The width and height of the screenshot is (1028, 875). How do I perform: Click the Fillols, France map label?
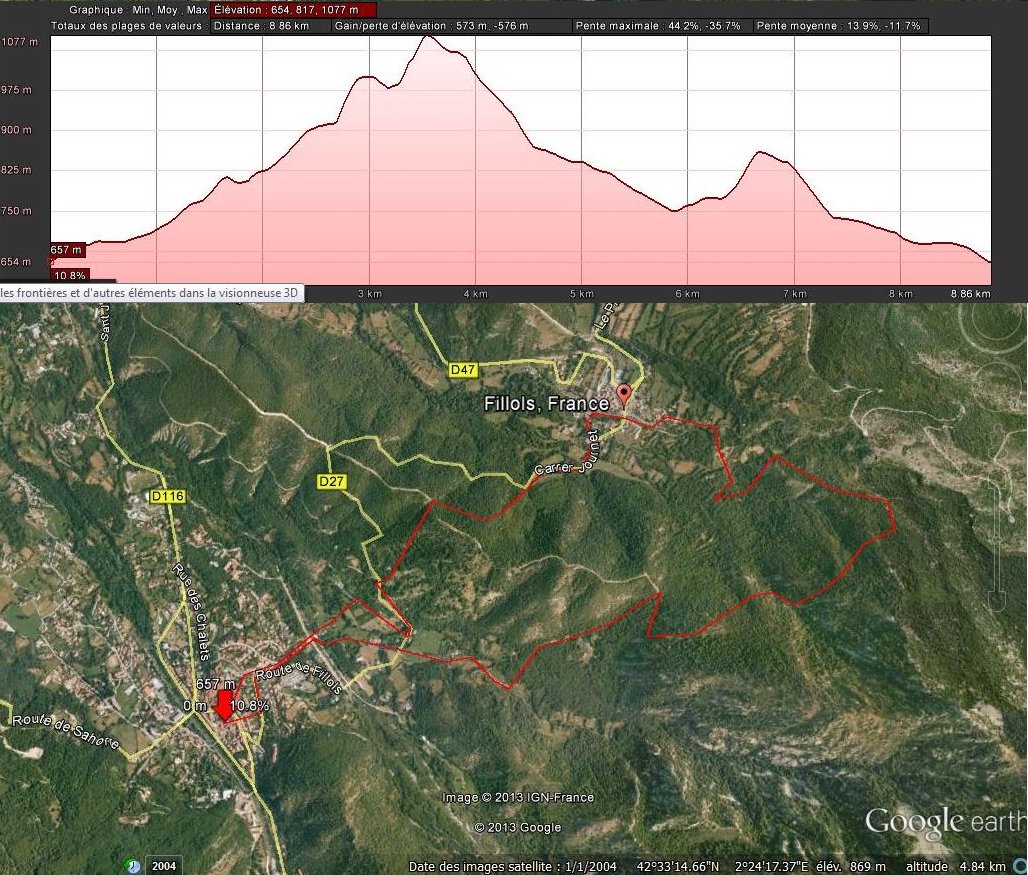click(546, 404)
